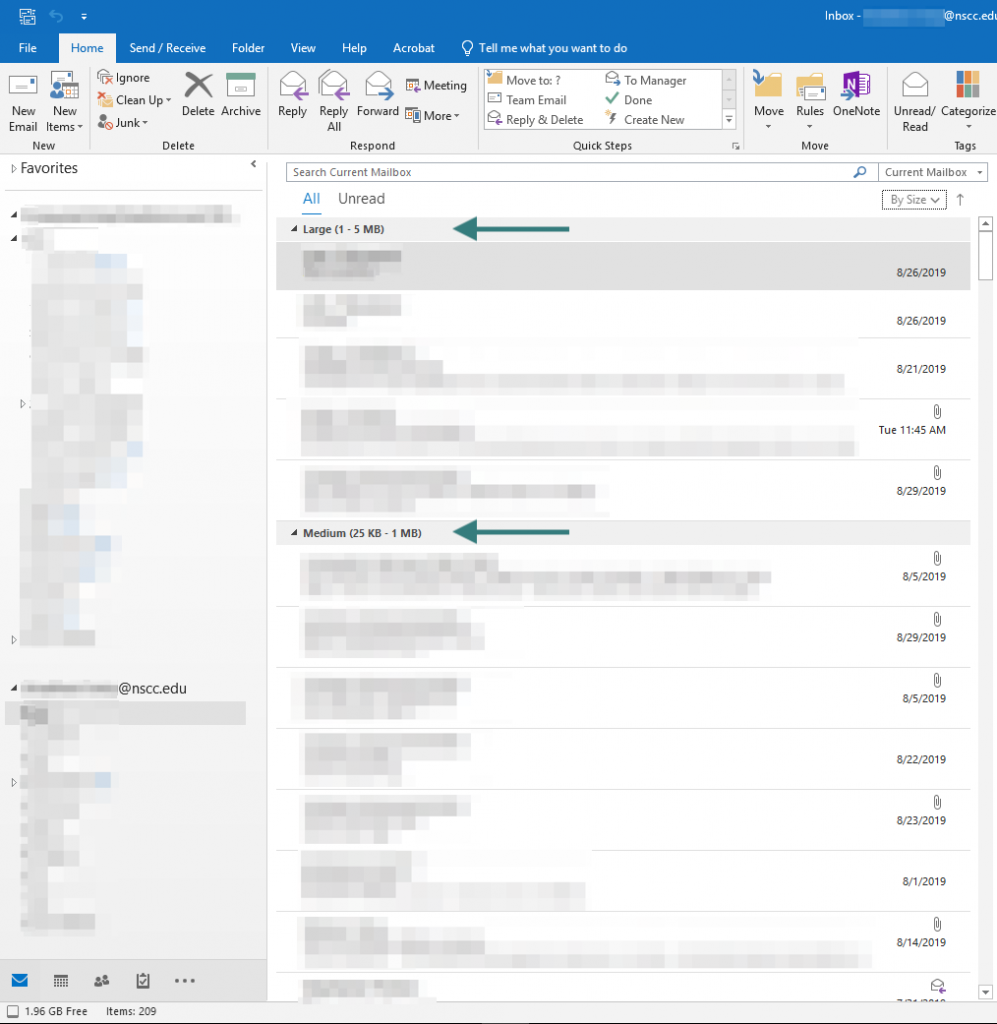Click the search magnifier icon
This screenshot has width=997, height=1024.
[860, 172]
